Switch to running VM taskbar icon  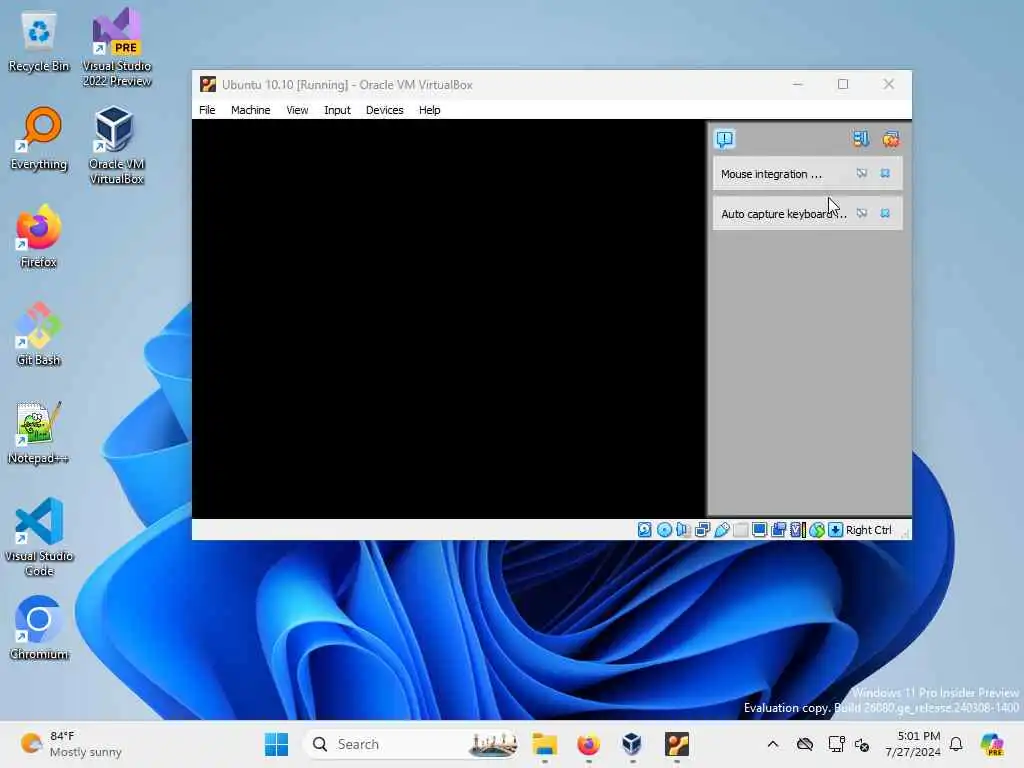click(677, 744)
